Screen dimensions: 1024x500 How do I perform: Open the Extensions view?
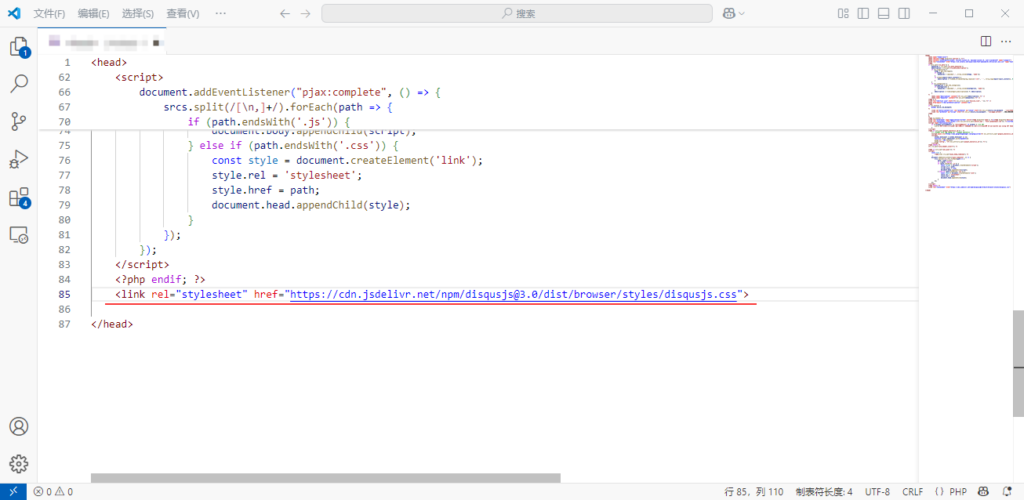19,197
